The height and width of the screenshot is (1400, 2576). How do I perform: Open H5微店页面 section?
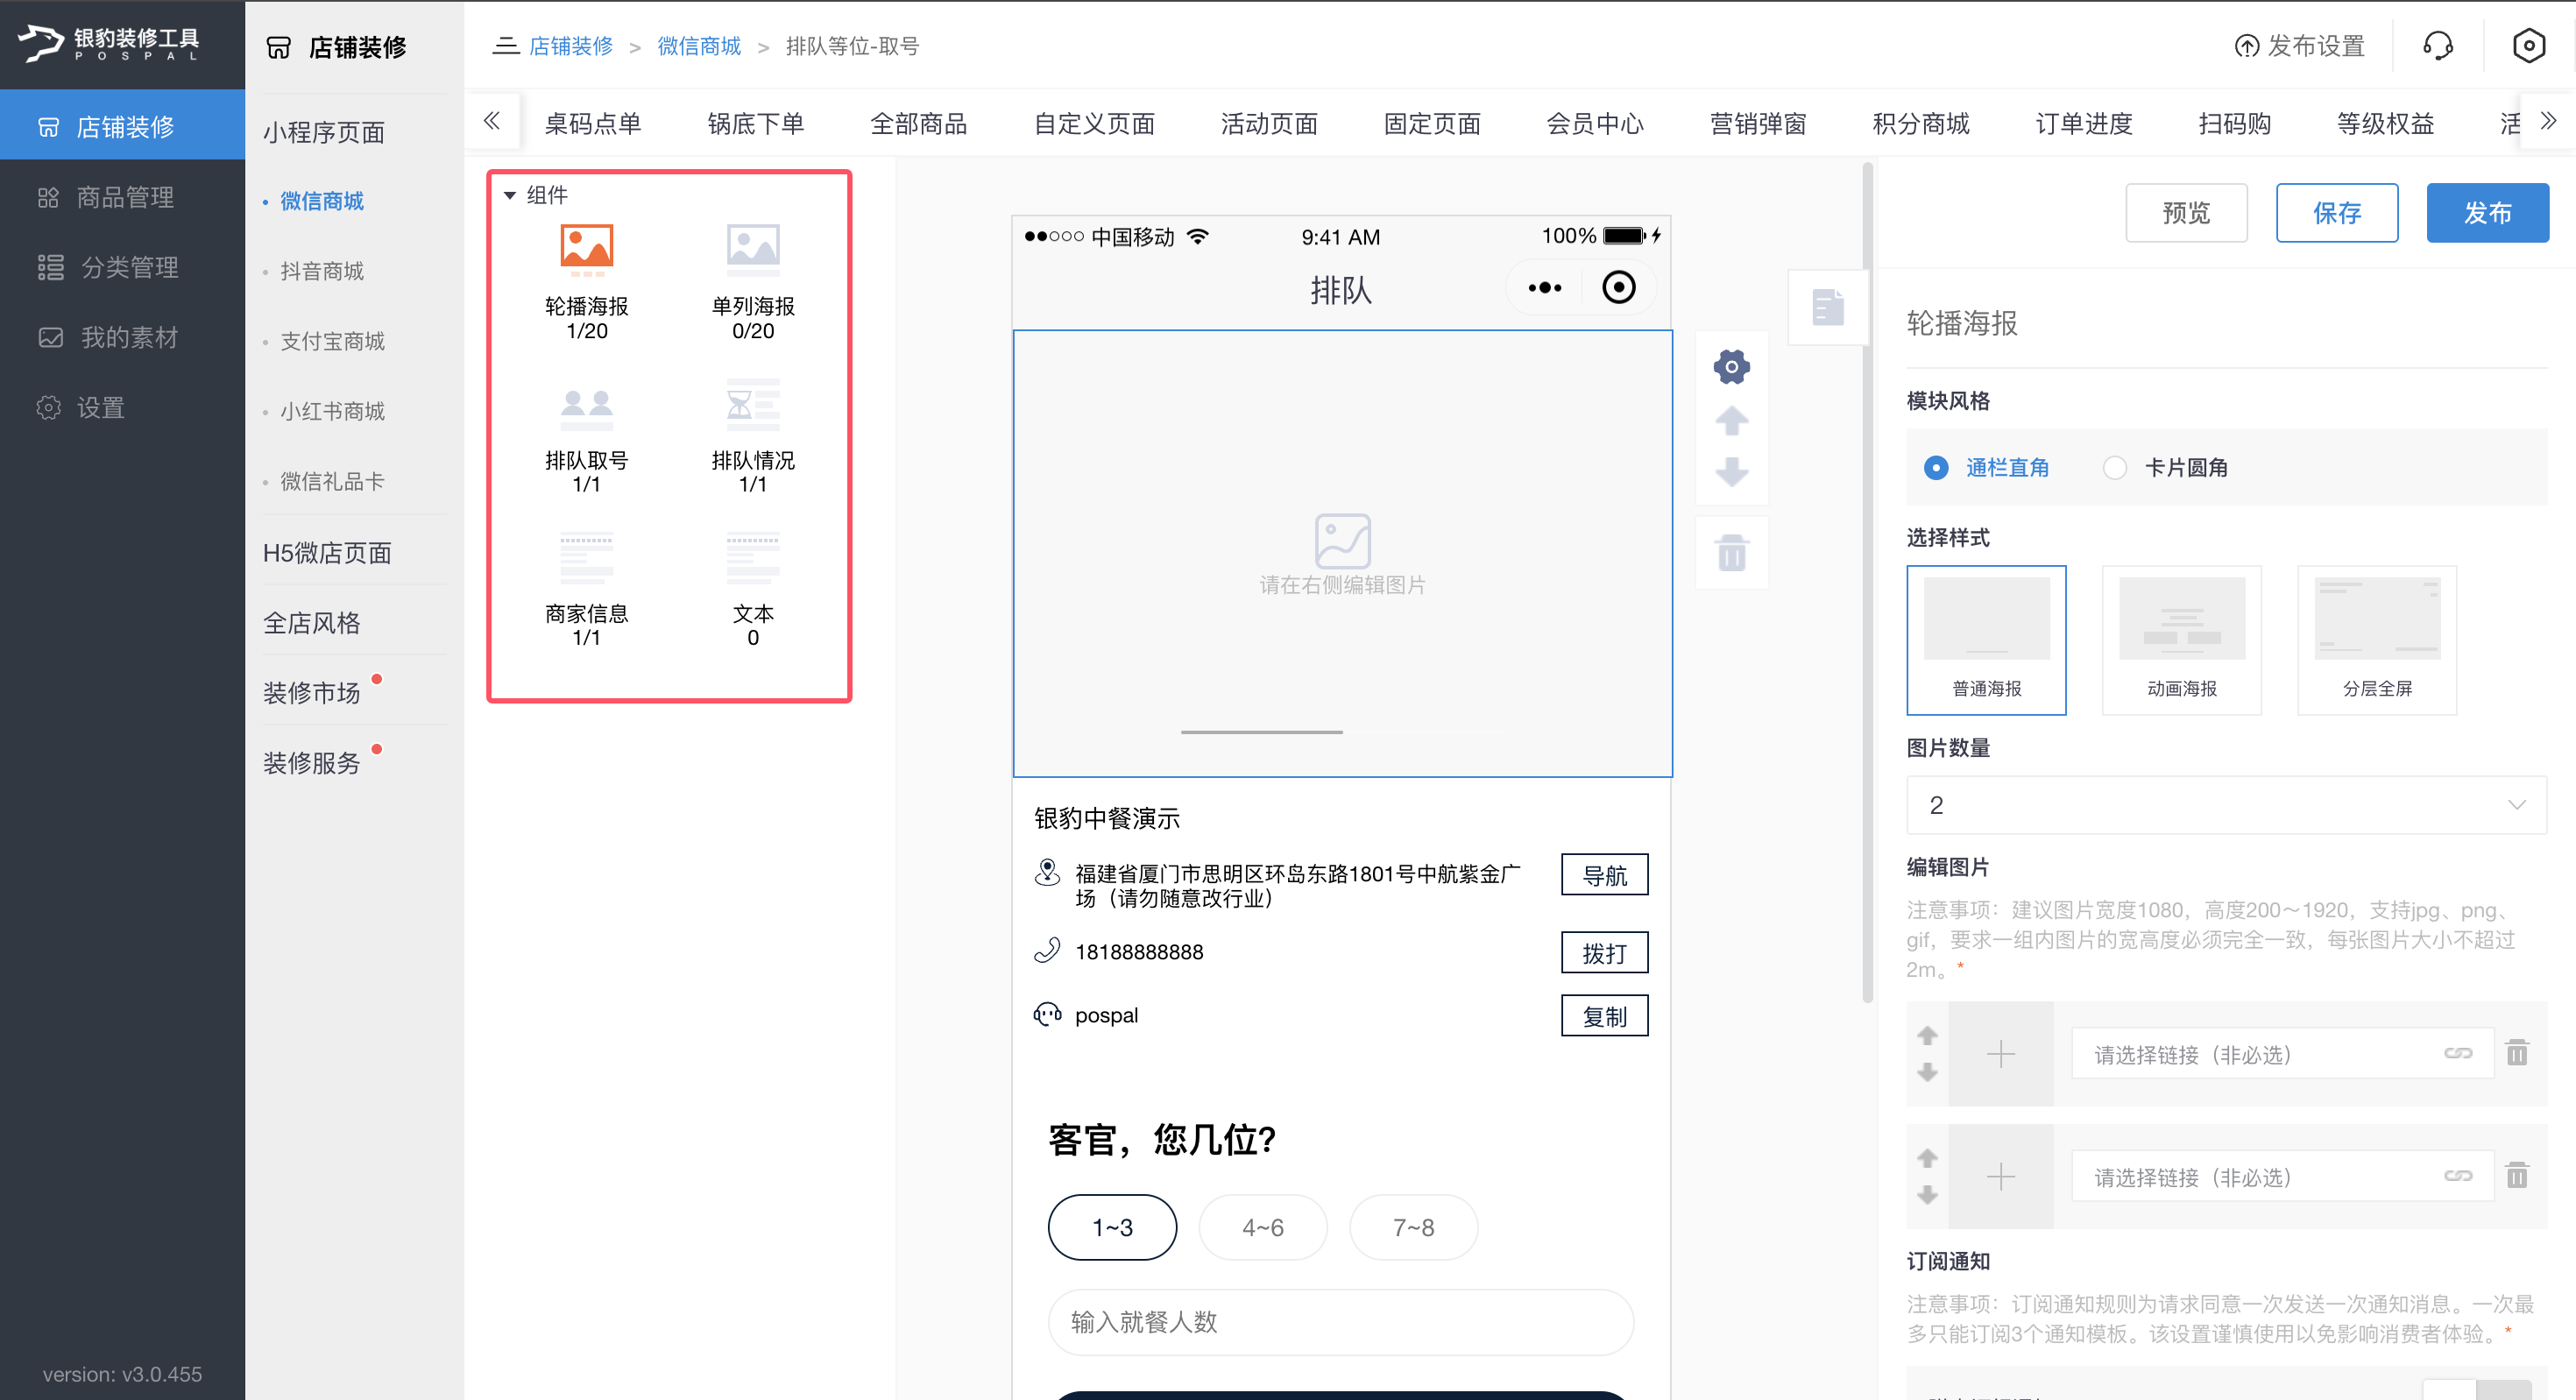click(327, 553)
